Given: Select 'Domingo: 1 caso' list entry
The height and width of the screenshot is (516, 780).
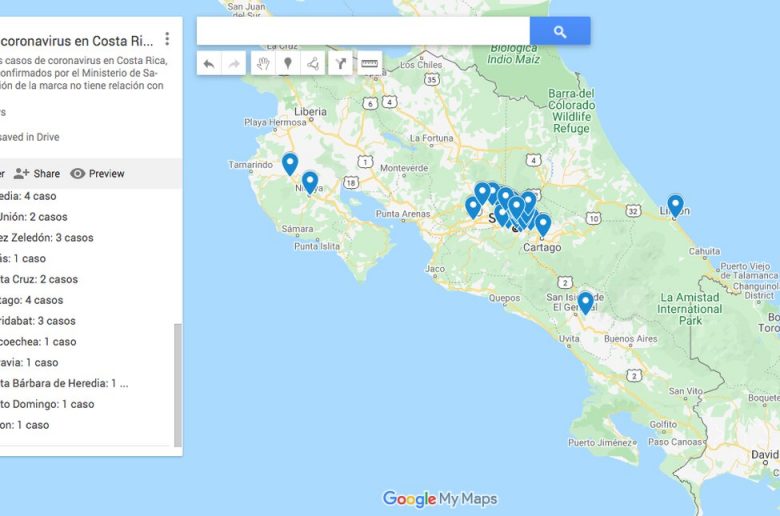Looking at the screenshot, I should tap(46, 404).
